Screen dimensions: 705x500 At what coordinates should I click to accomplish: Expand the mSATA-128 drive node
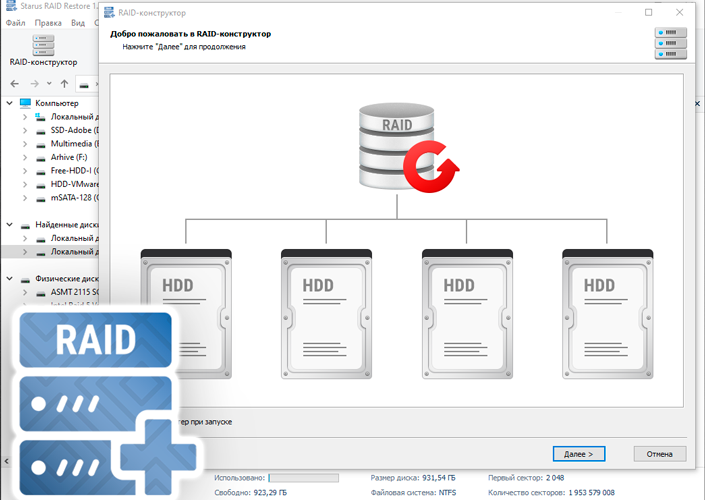[x=25, y=198]
